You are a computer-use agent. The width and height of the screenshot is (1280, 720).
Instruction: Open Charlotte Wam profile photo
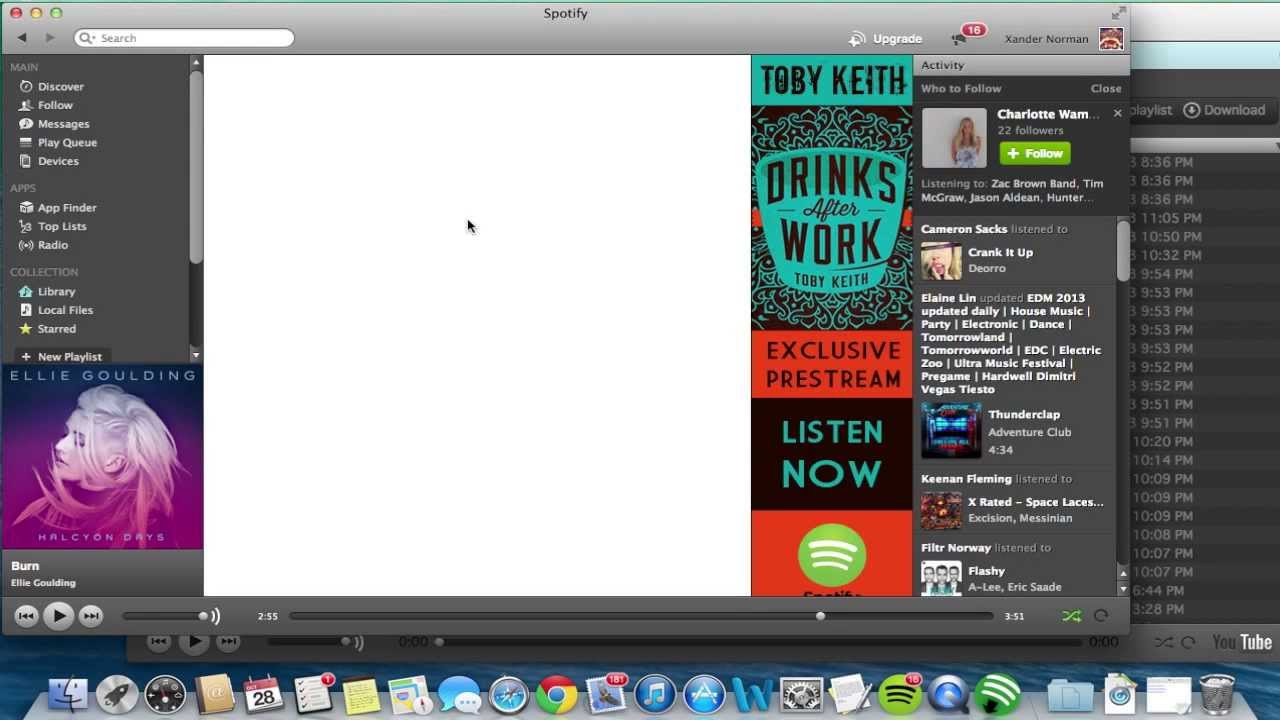click(x=954, y=137)
